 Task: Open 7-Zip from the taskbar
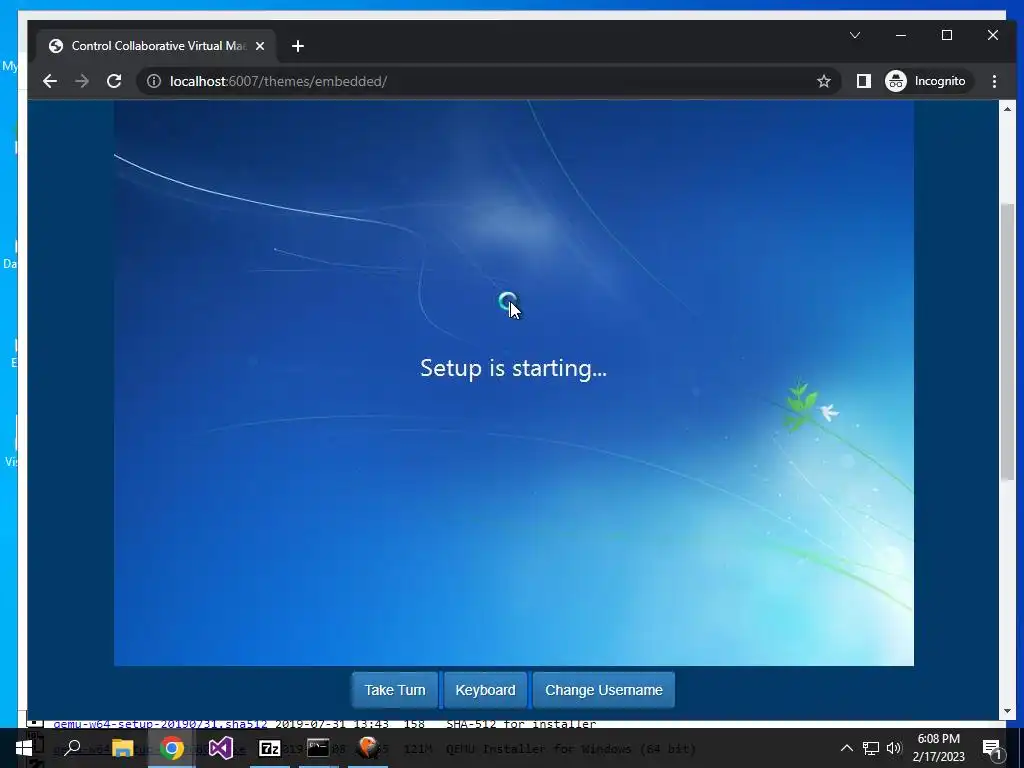tap(270, 748)
